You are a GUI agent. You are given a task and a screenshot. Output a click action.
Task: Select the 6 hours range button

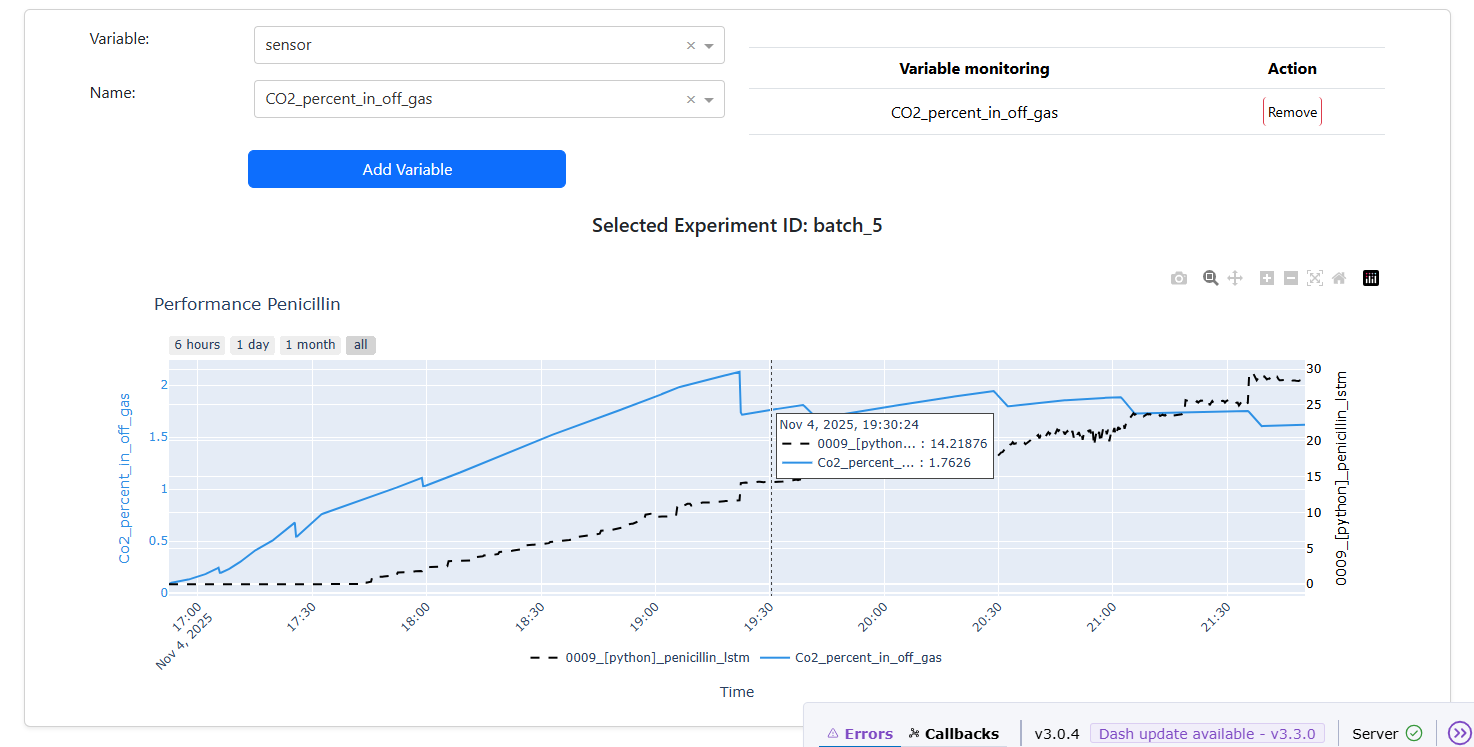[197, 345]
